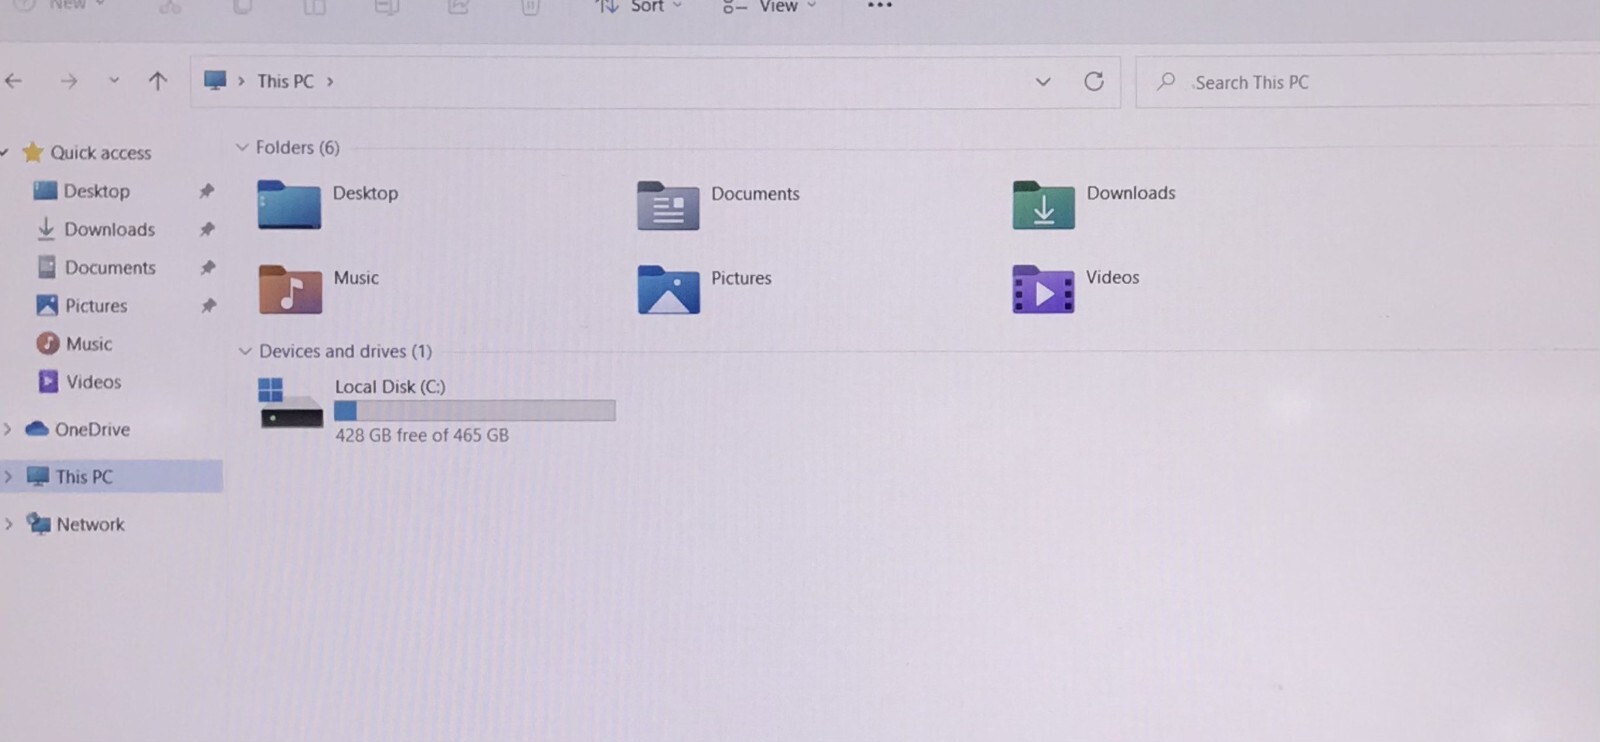
Task: Click the Network icon in sidebar
Action: tap(38, 523)
